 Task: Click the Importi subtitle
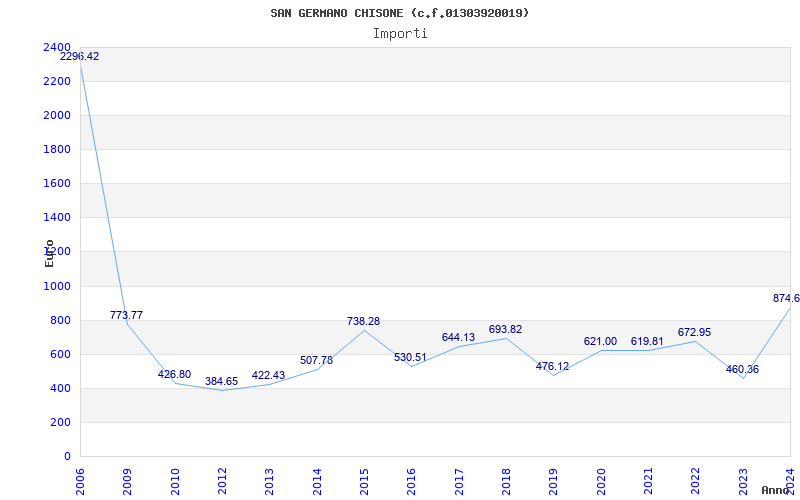click(x=400, y=34)
